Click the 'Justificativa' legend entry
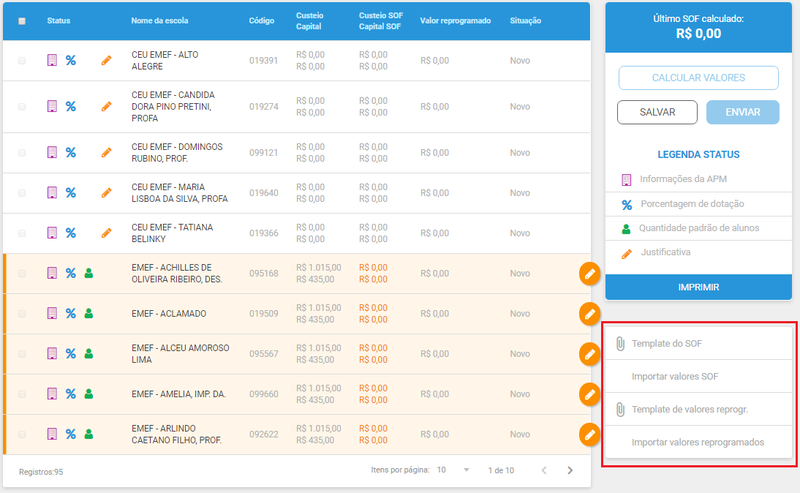The image size is (800, 493). coord(665,252)
